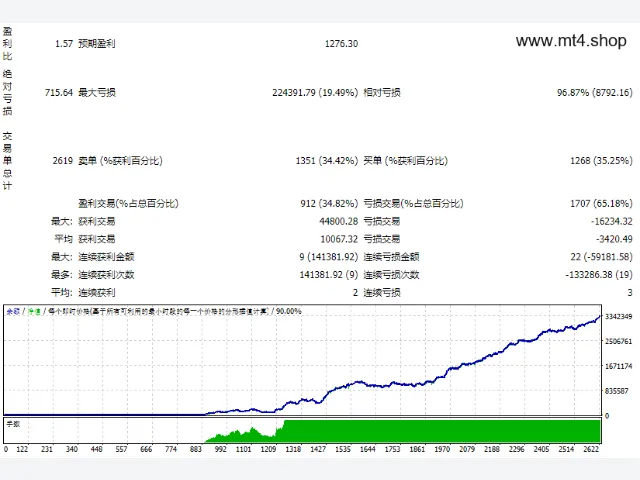Click the x-axis label 2622
640x480 pixels.
[x=591, y=449]
